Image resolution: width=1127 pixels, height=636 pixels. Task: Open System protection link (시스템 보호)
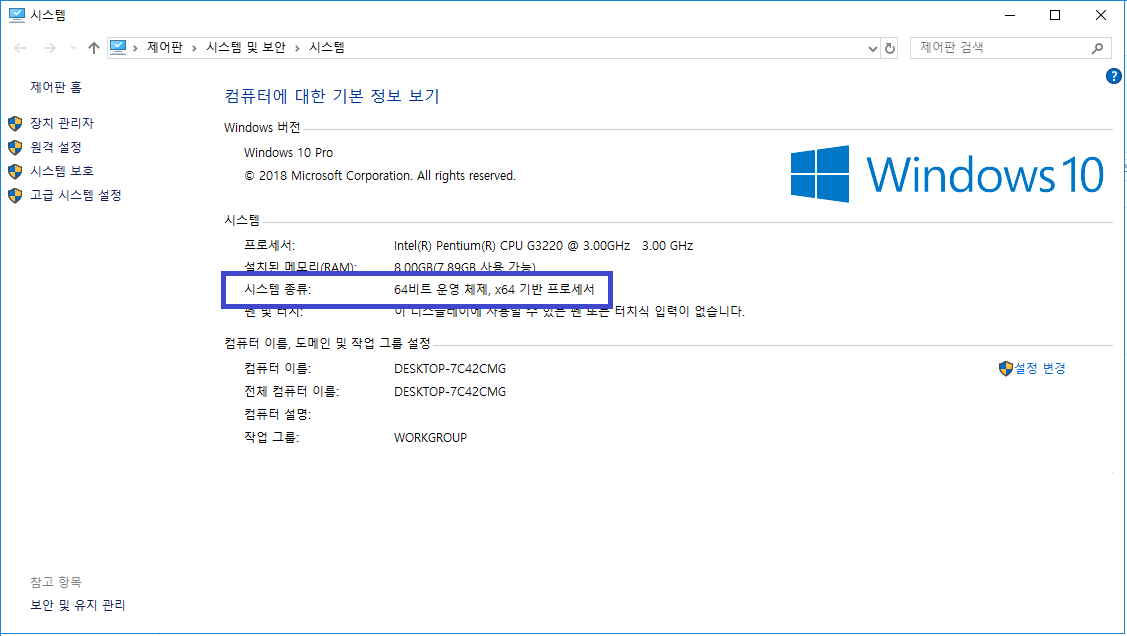pyautogui.click(x=62, y=171)
